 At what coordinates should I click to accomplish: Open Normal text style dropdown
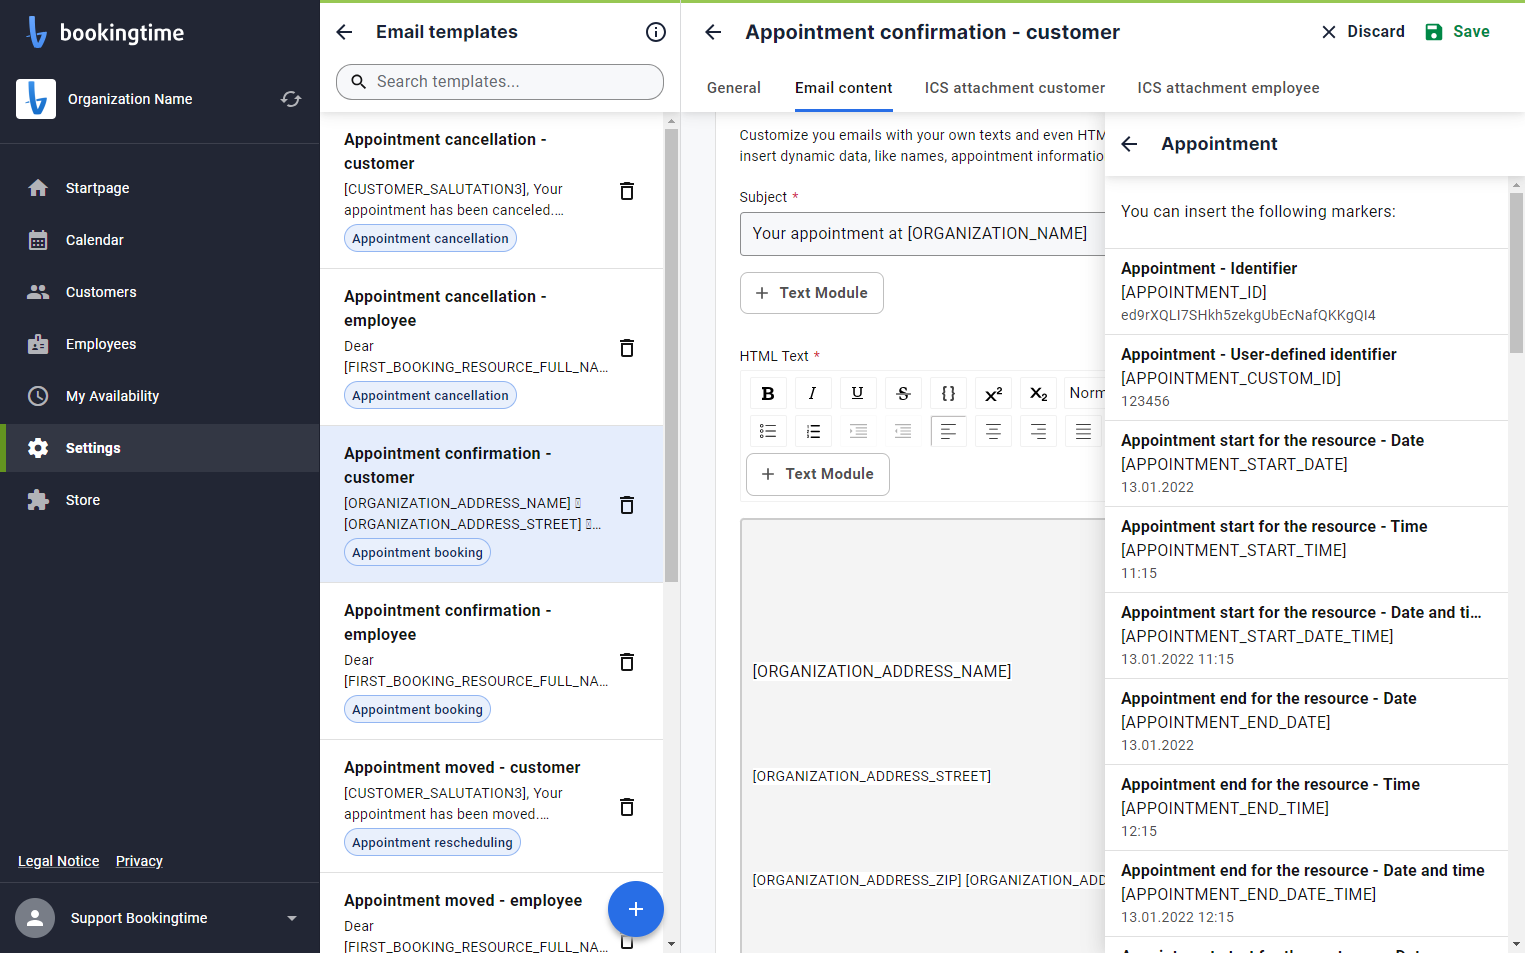click(1086, 393)
